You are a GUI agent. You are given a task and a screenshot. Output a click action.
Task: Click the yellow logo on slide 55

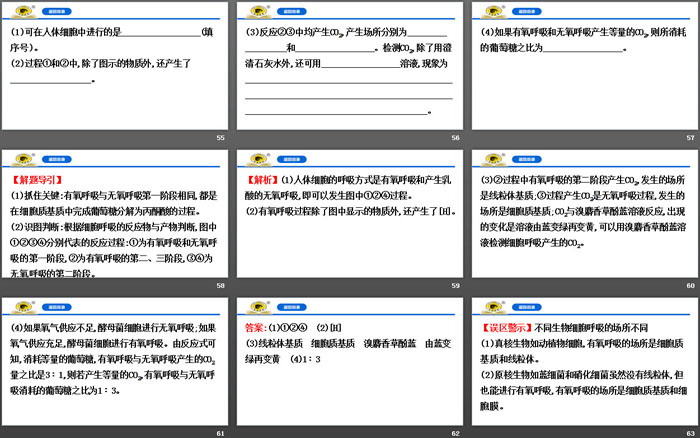pos(24,12)
